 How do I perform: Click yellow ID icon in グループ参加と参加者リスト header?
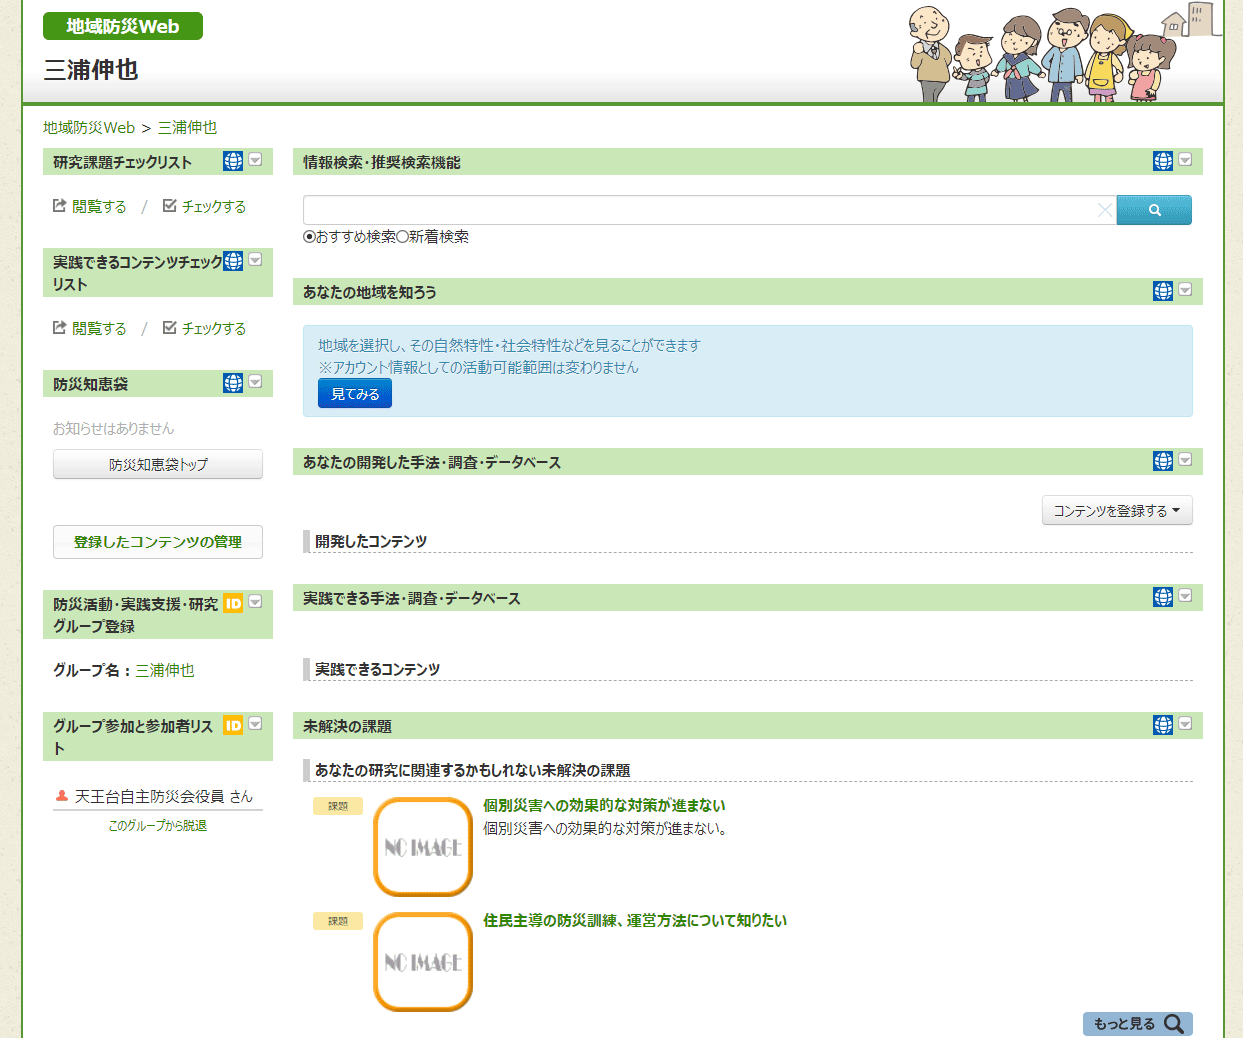click(233, 725)
